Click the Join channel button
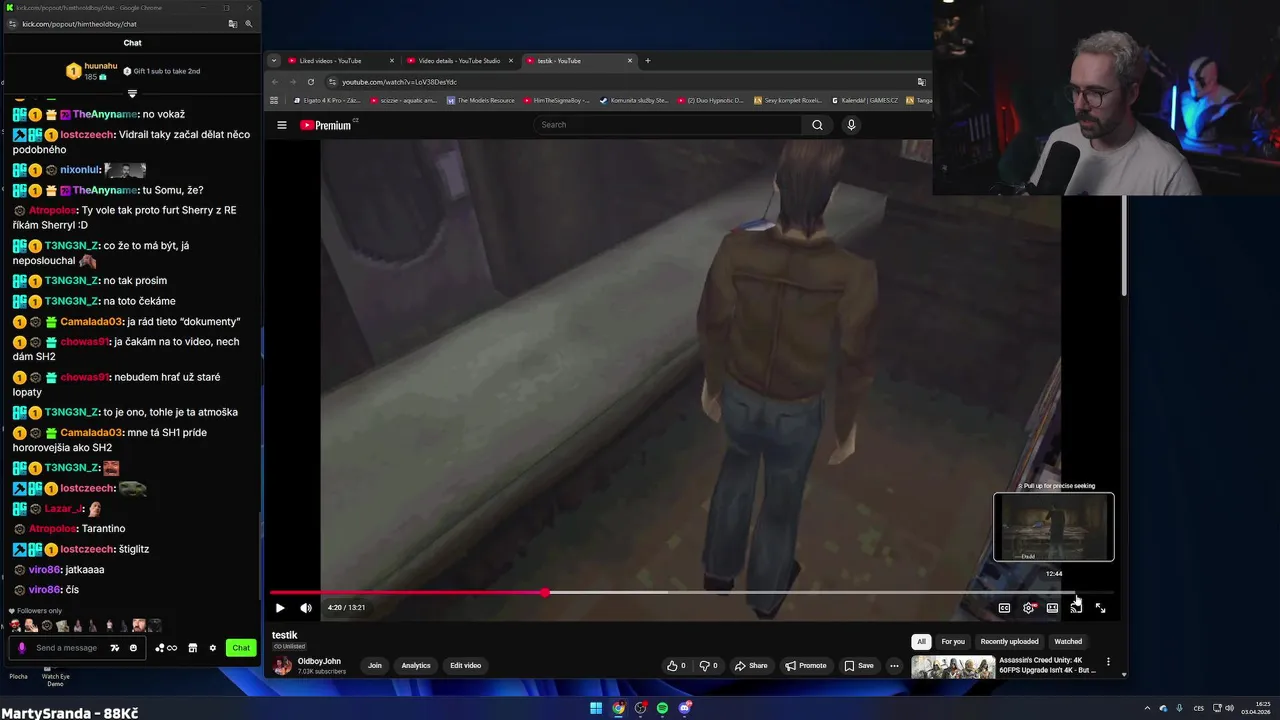Screen dimensions: 1280x720 374,665
